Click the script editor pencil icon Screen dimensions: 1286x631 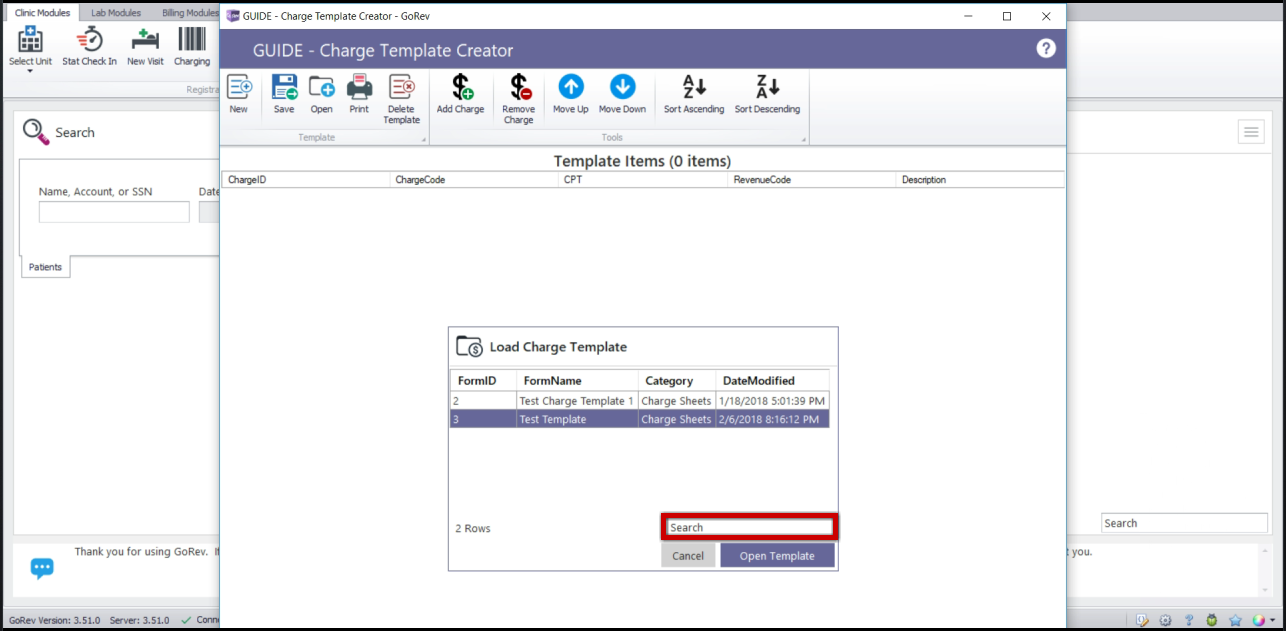1143,620
